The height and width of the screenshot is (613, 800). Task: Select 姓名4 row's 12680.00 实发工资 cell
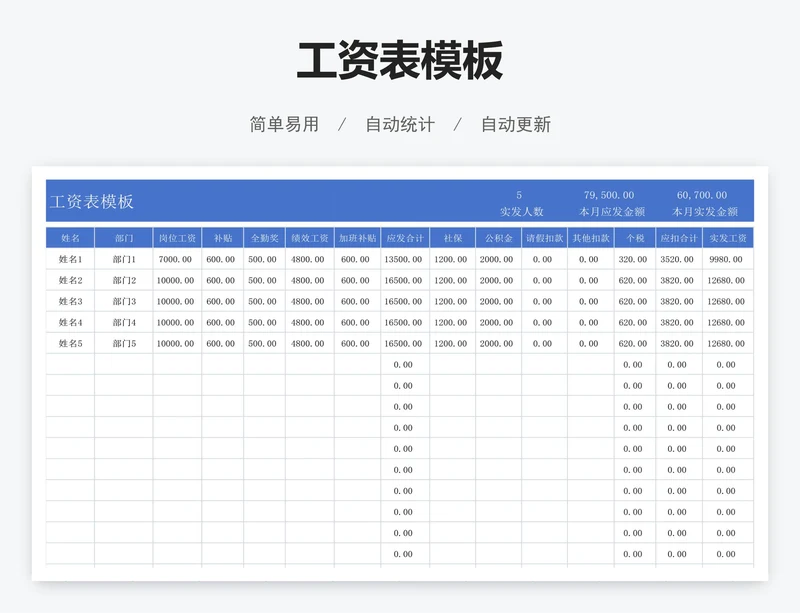tap(728, 323)
